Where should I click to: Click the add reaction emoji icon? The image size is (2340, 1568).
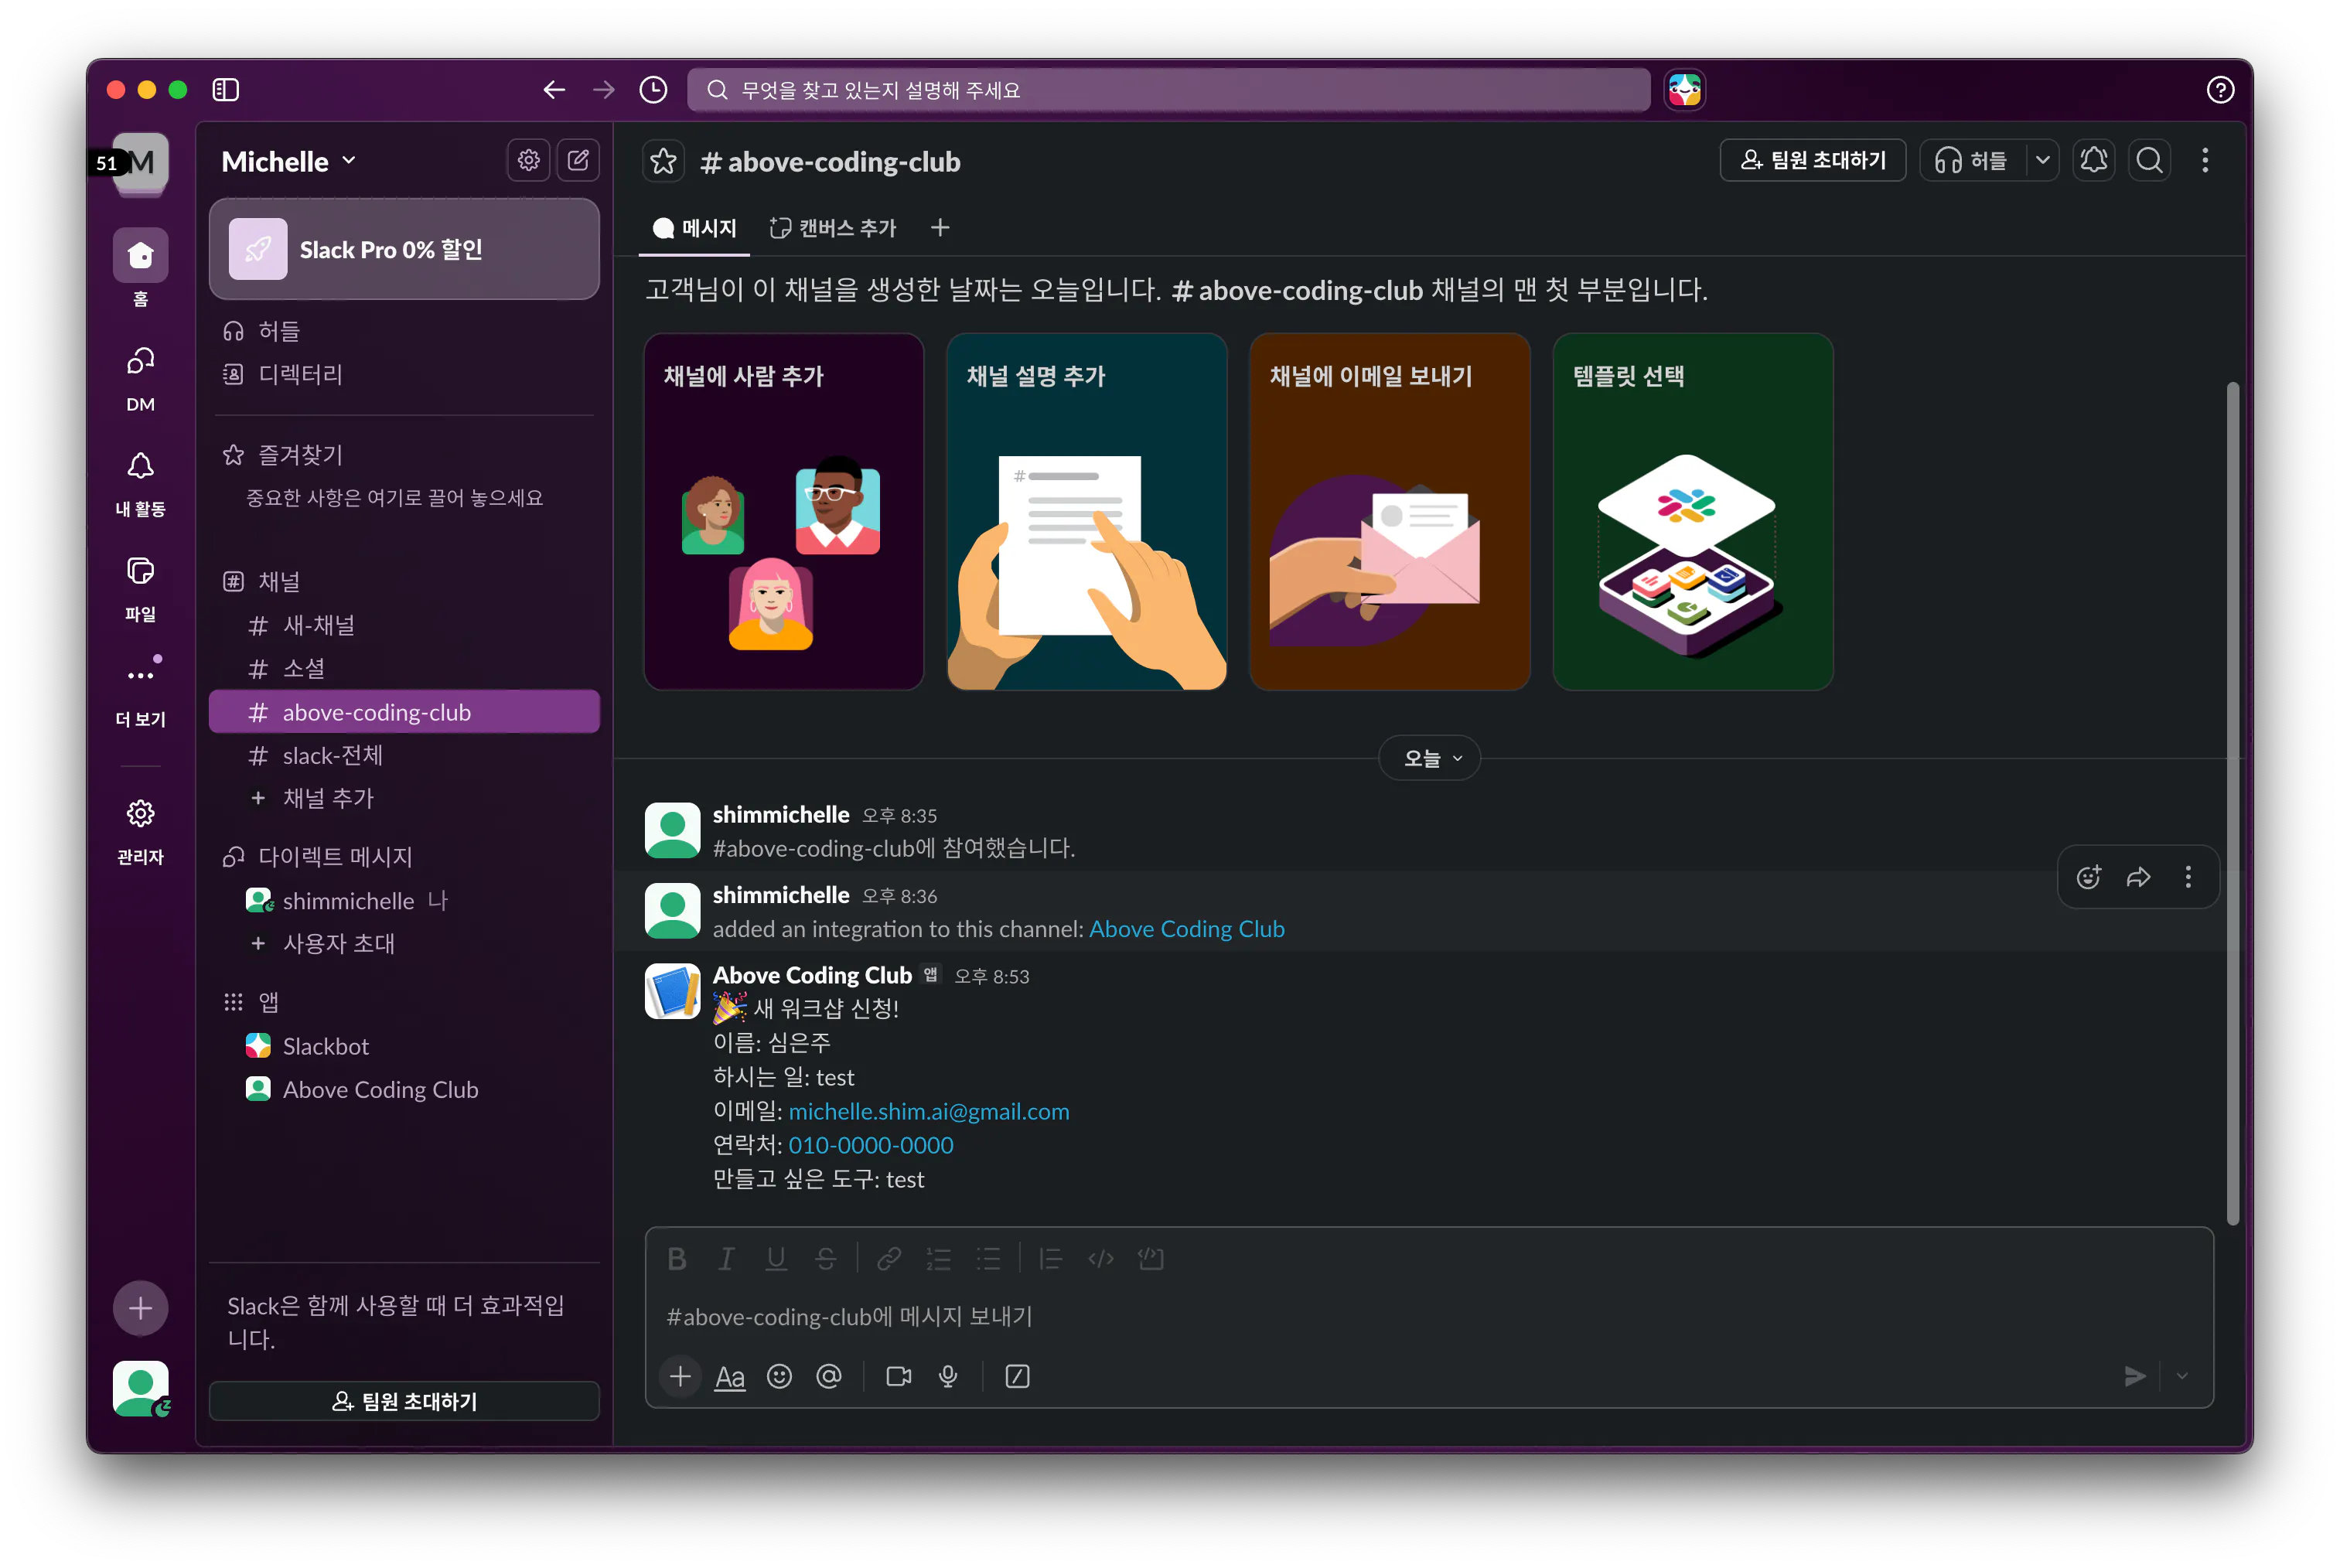point(2088,877)
